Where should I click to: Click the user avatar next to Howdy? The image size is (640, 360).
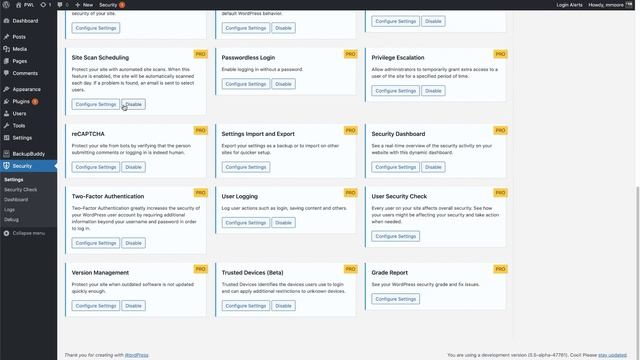[x=629, y=5]
